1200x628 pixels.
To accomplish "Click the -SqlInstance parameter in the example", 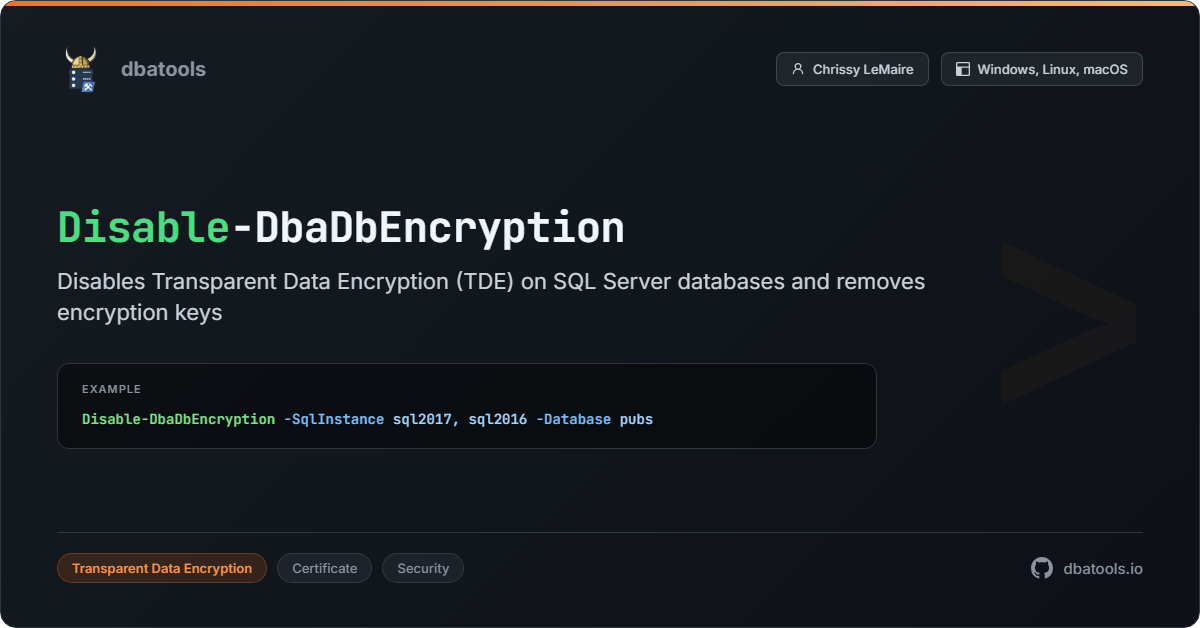I will pyautogui.click(x=333, y=419).
